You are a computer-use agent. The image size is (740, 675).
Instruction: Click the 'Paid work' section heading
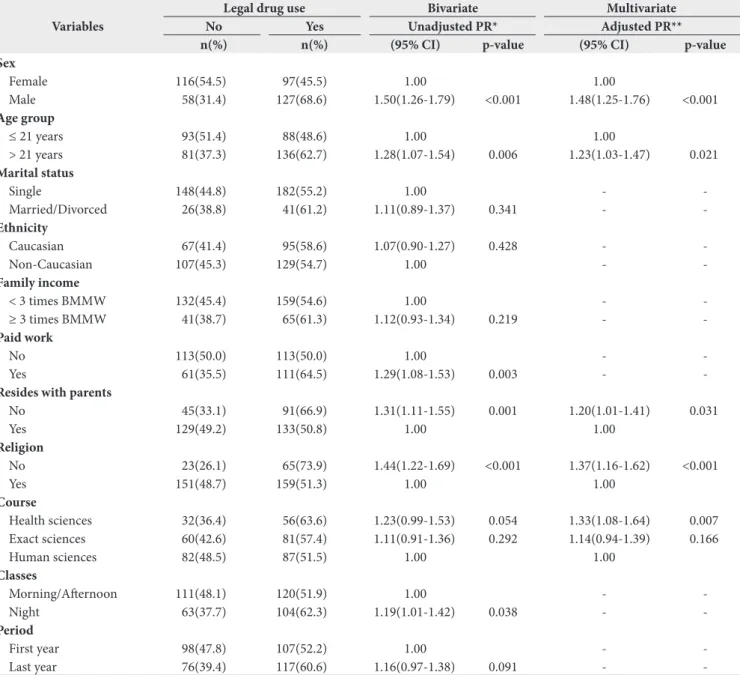pyautogui.click(x=26, y=338)
